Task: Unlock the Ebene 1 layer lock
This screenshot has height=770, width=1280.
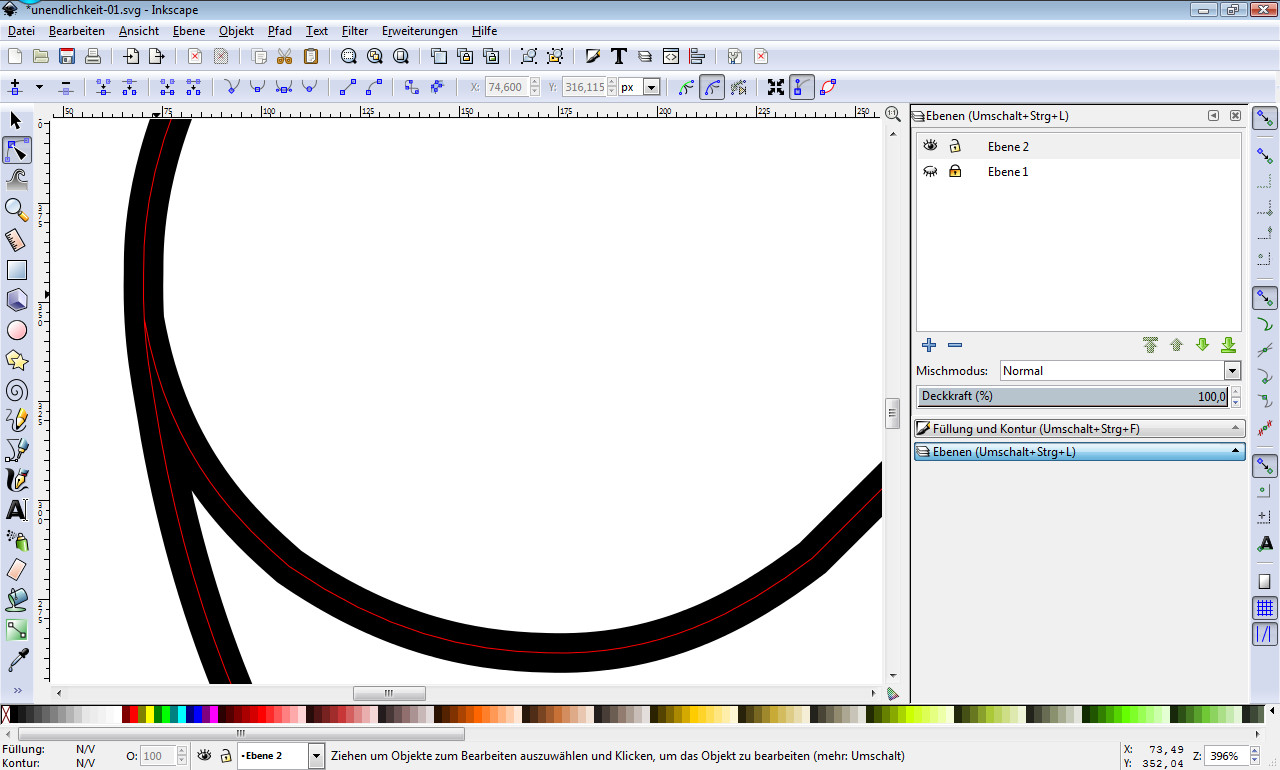Action: [x=955, y=172]
